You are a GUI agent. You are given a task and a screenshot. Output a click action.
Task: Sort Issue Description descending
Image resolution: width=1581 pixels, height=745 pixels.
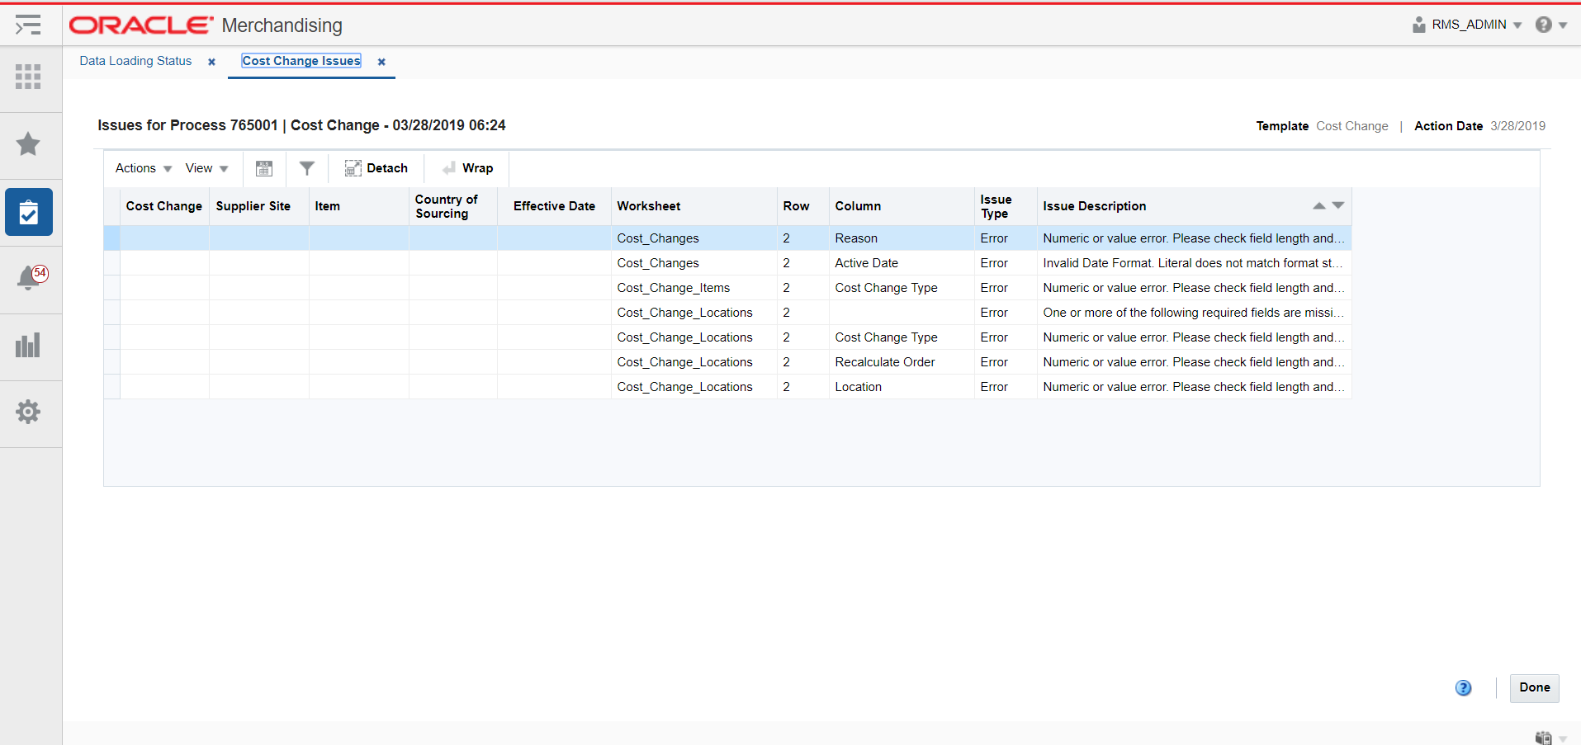click(x=1338, y=206)
